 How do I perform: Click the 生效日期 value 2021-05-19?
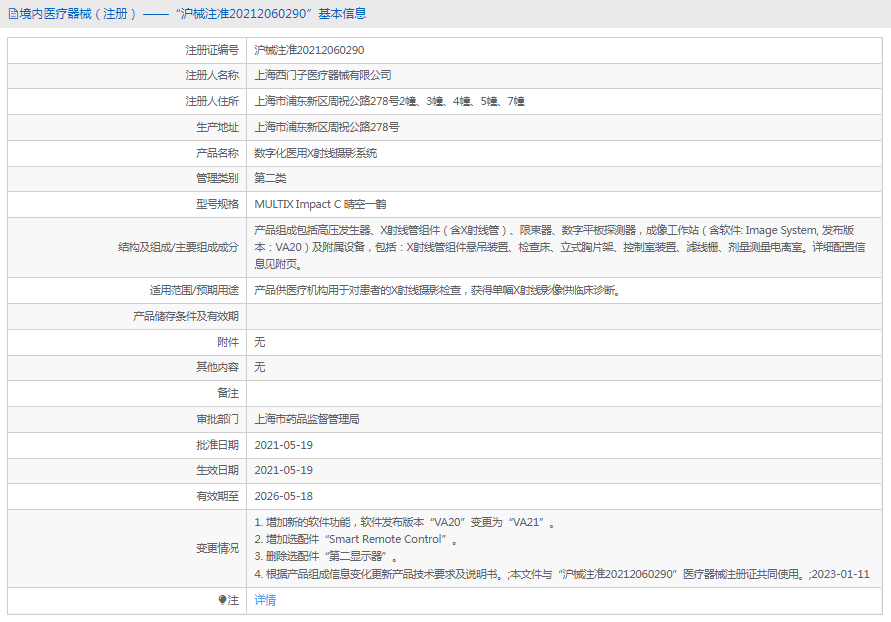click(284, 470)
